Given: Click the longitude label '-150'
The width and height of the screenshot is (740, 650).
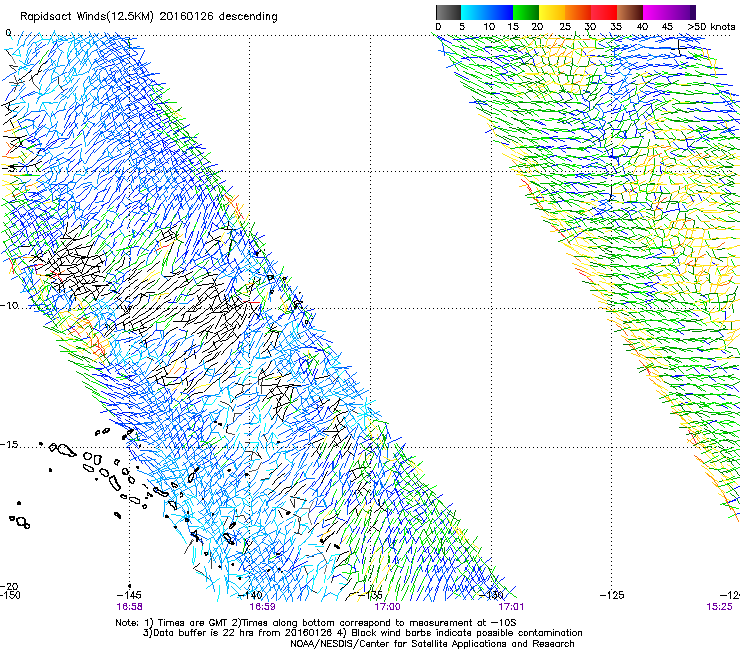Looking at the screenshot, I should [x=10, y=595].
